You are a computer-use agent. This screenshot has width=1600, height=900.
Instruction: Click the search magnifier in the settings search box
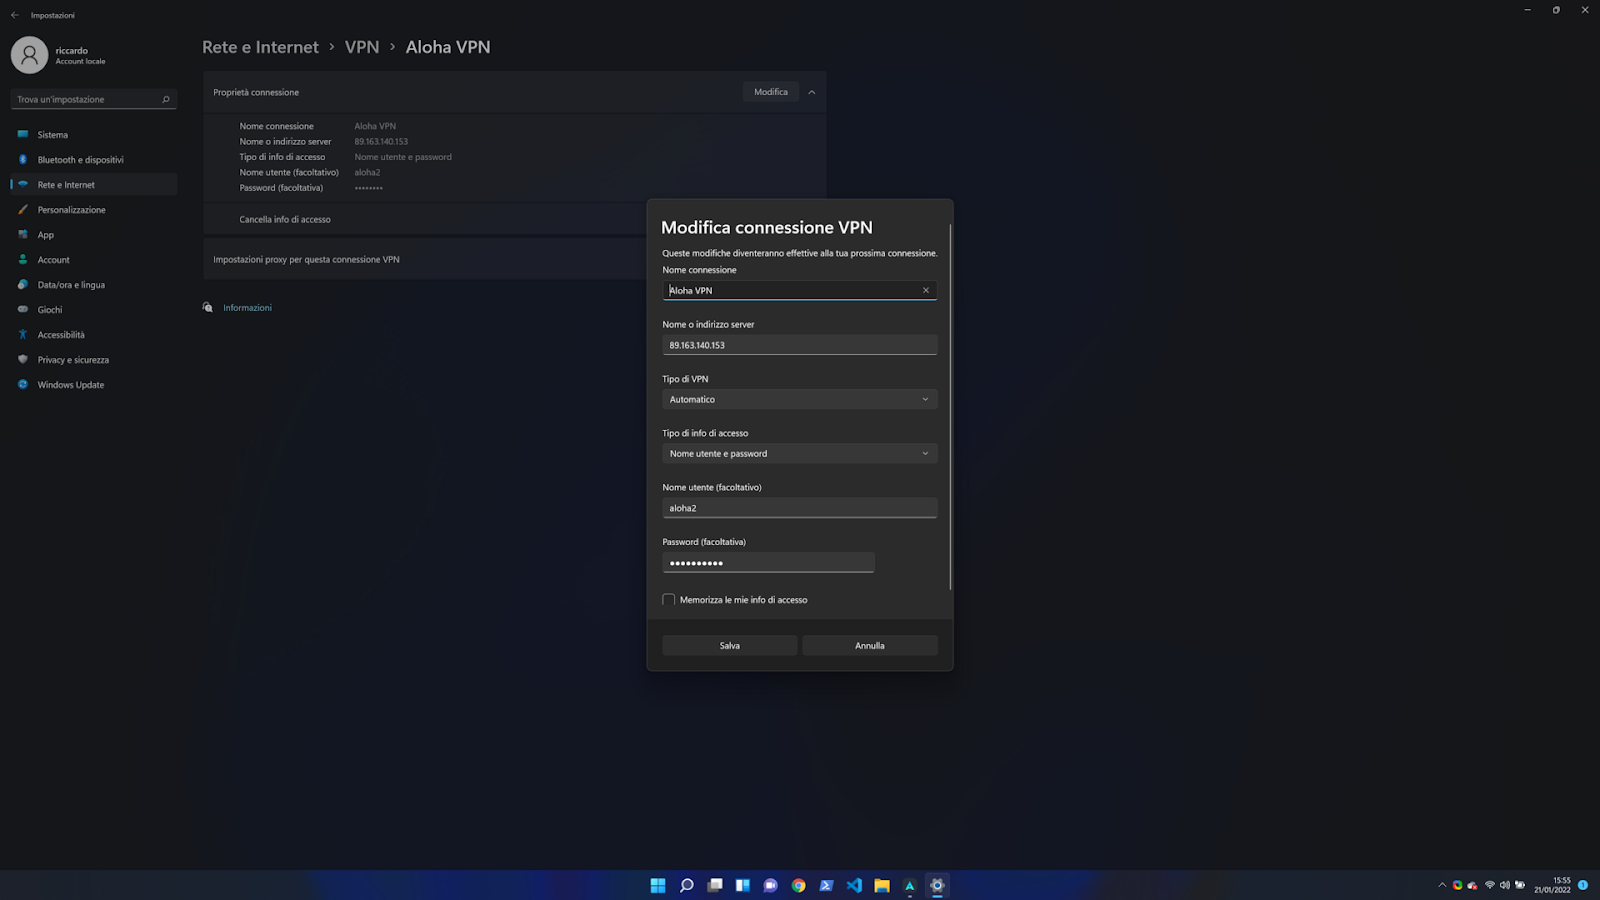[x=166, y=99]
